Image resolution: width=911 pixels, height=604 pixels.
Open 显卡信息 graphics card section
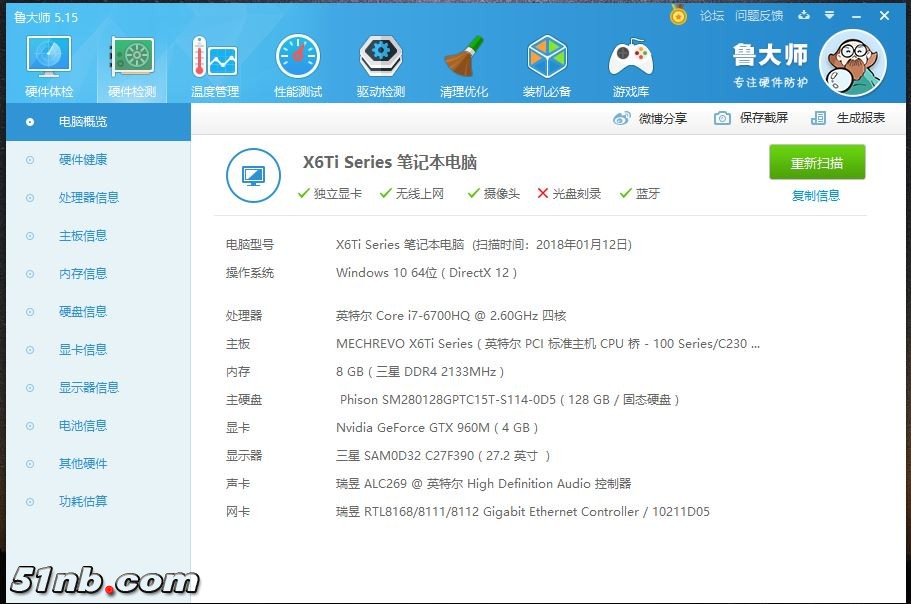(82, 350)
